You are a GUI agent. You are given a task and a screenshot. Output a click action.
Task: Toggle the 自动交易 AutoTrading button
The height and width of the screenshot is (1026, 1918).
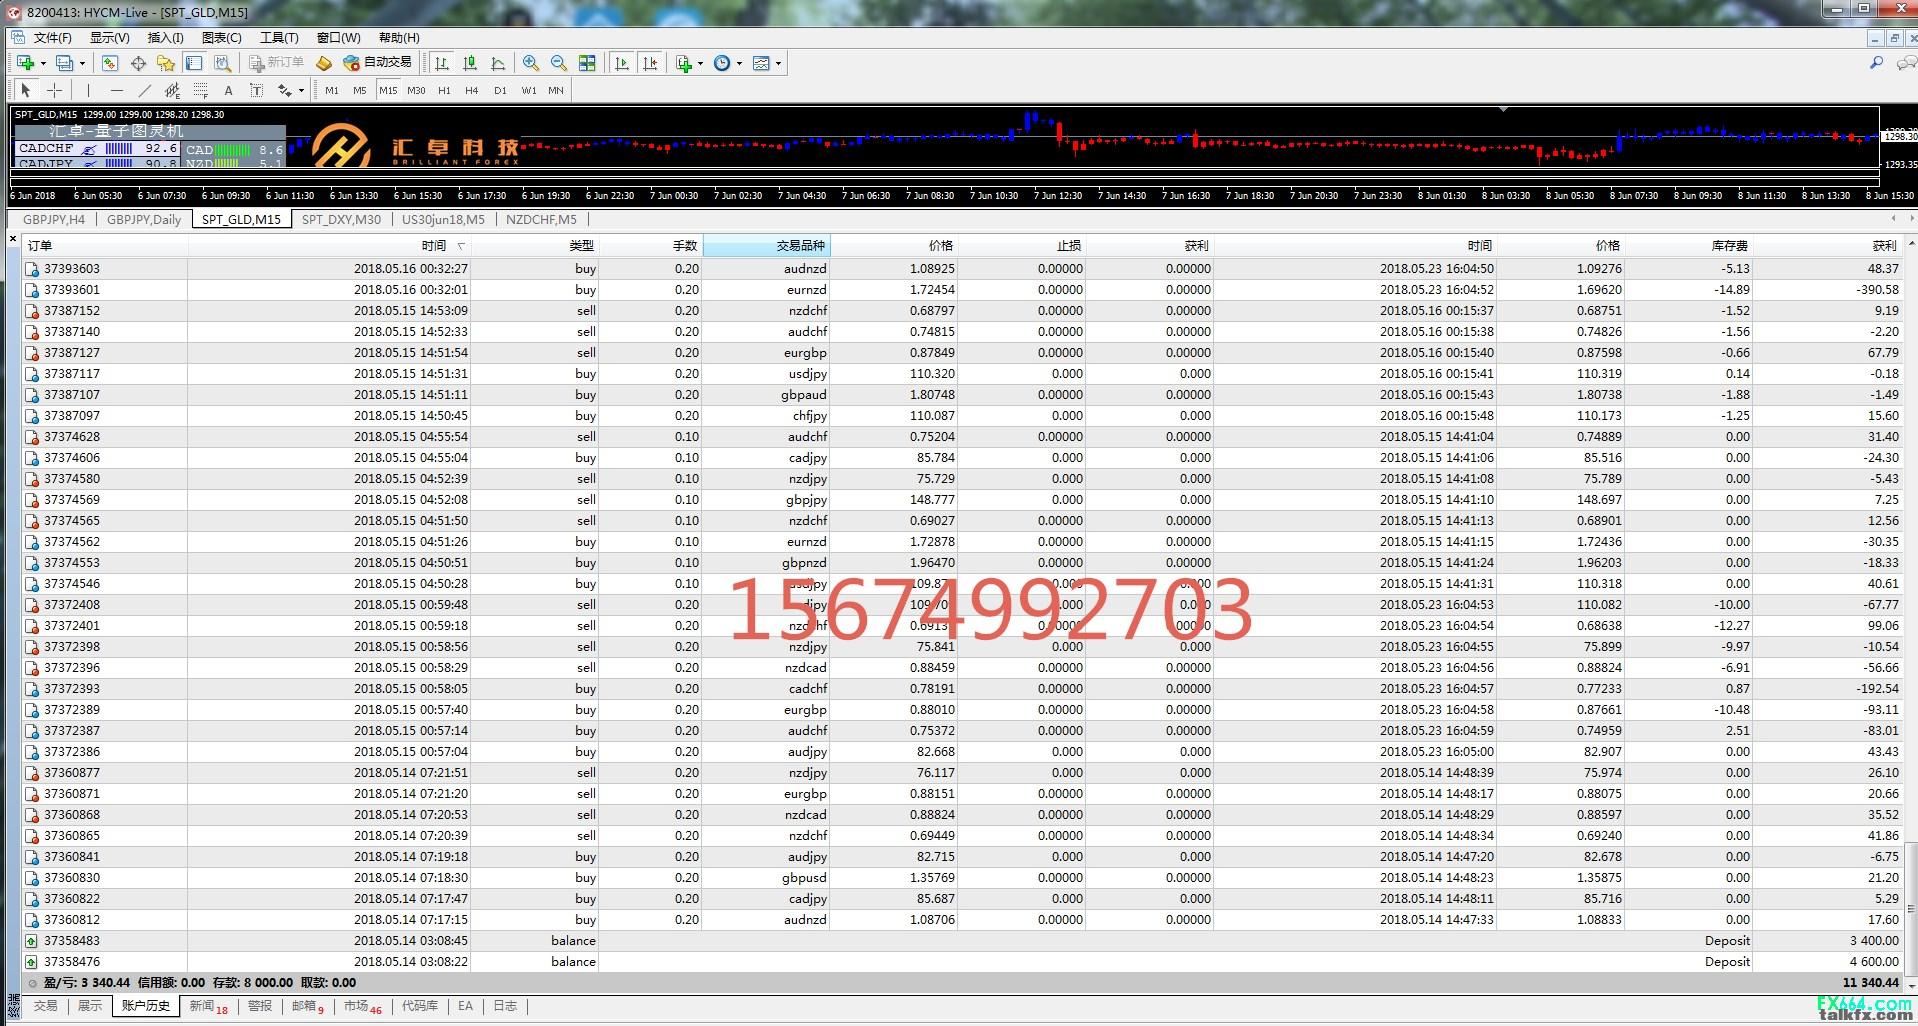click(x=378, y=63)
